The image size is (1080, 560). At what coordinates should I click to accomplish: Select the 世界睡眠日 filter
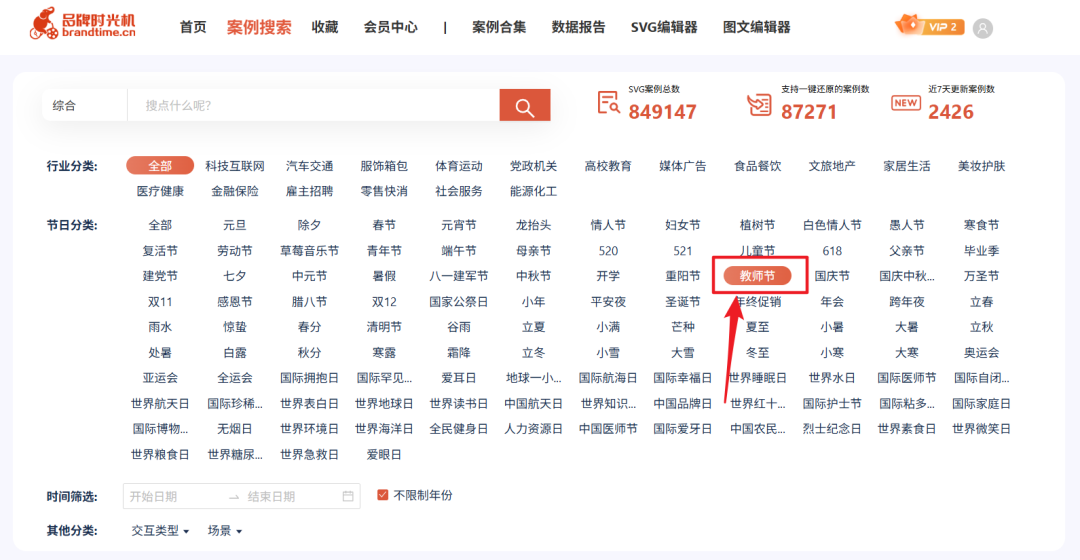tap(758, 378)
